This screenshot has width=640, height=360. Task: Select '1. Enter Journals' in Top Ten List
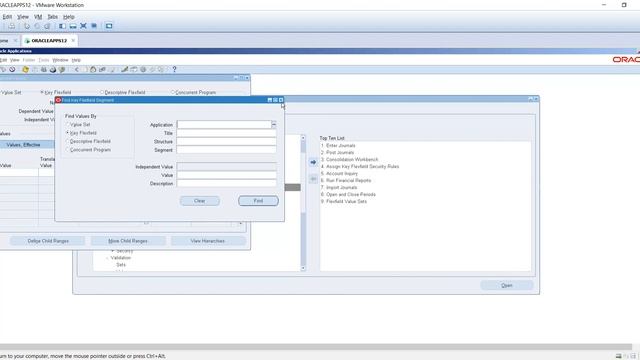[x=338, y=146]
